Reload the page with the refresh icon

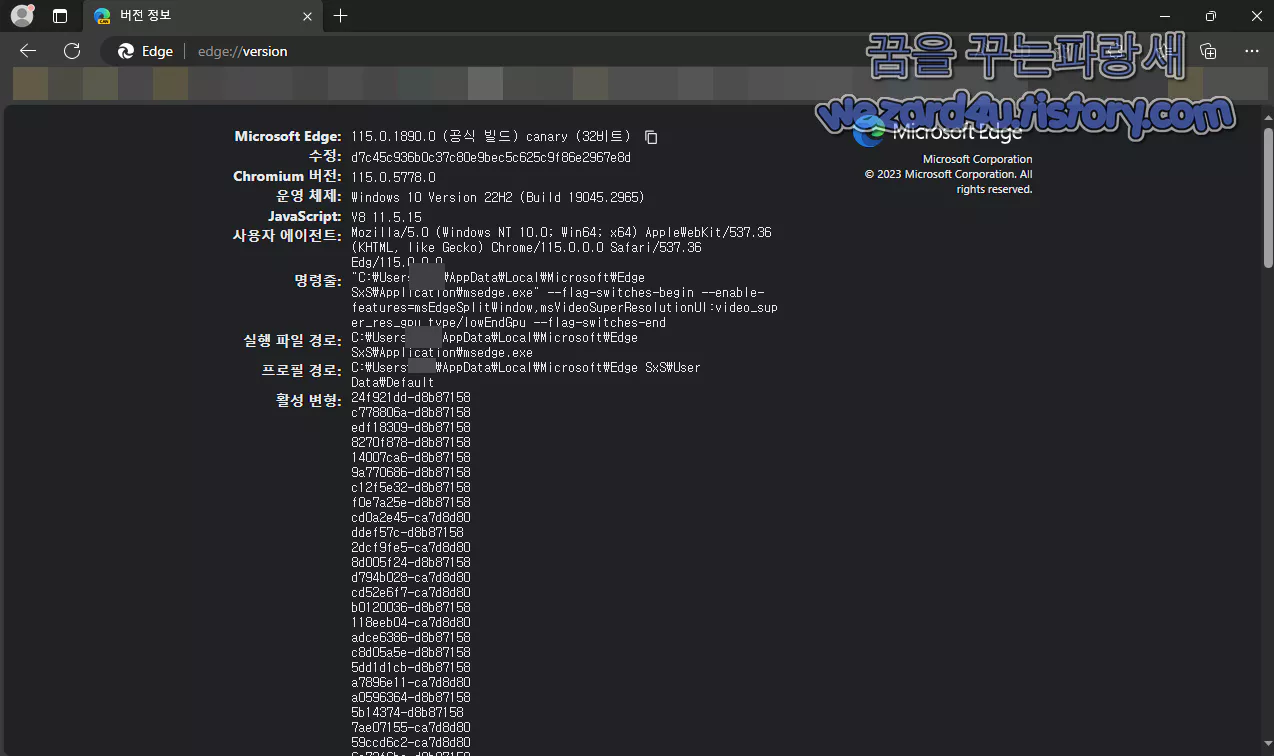[x=71, y=51]
